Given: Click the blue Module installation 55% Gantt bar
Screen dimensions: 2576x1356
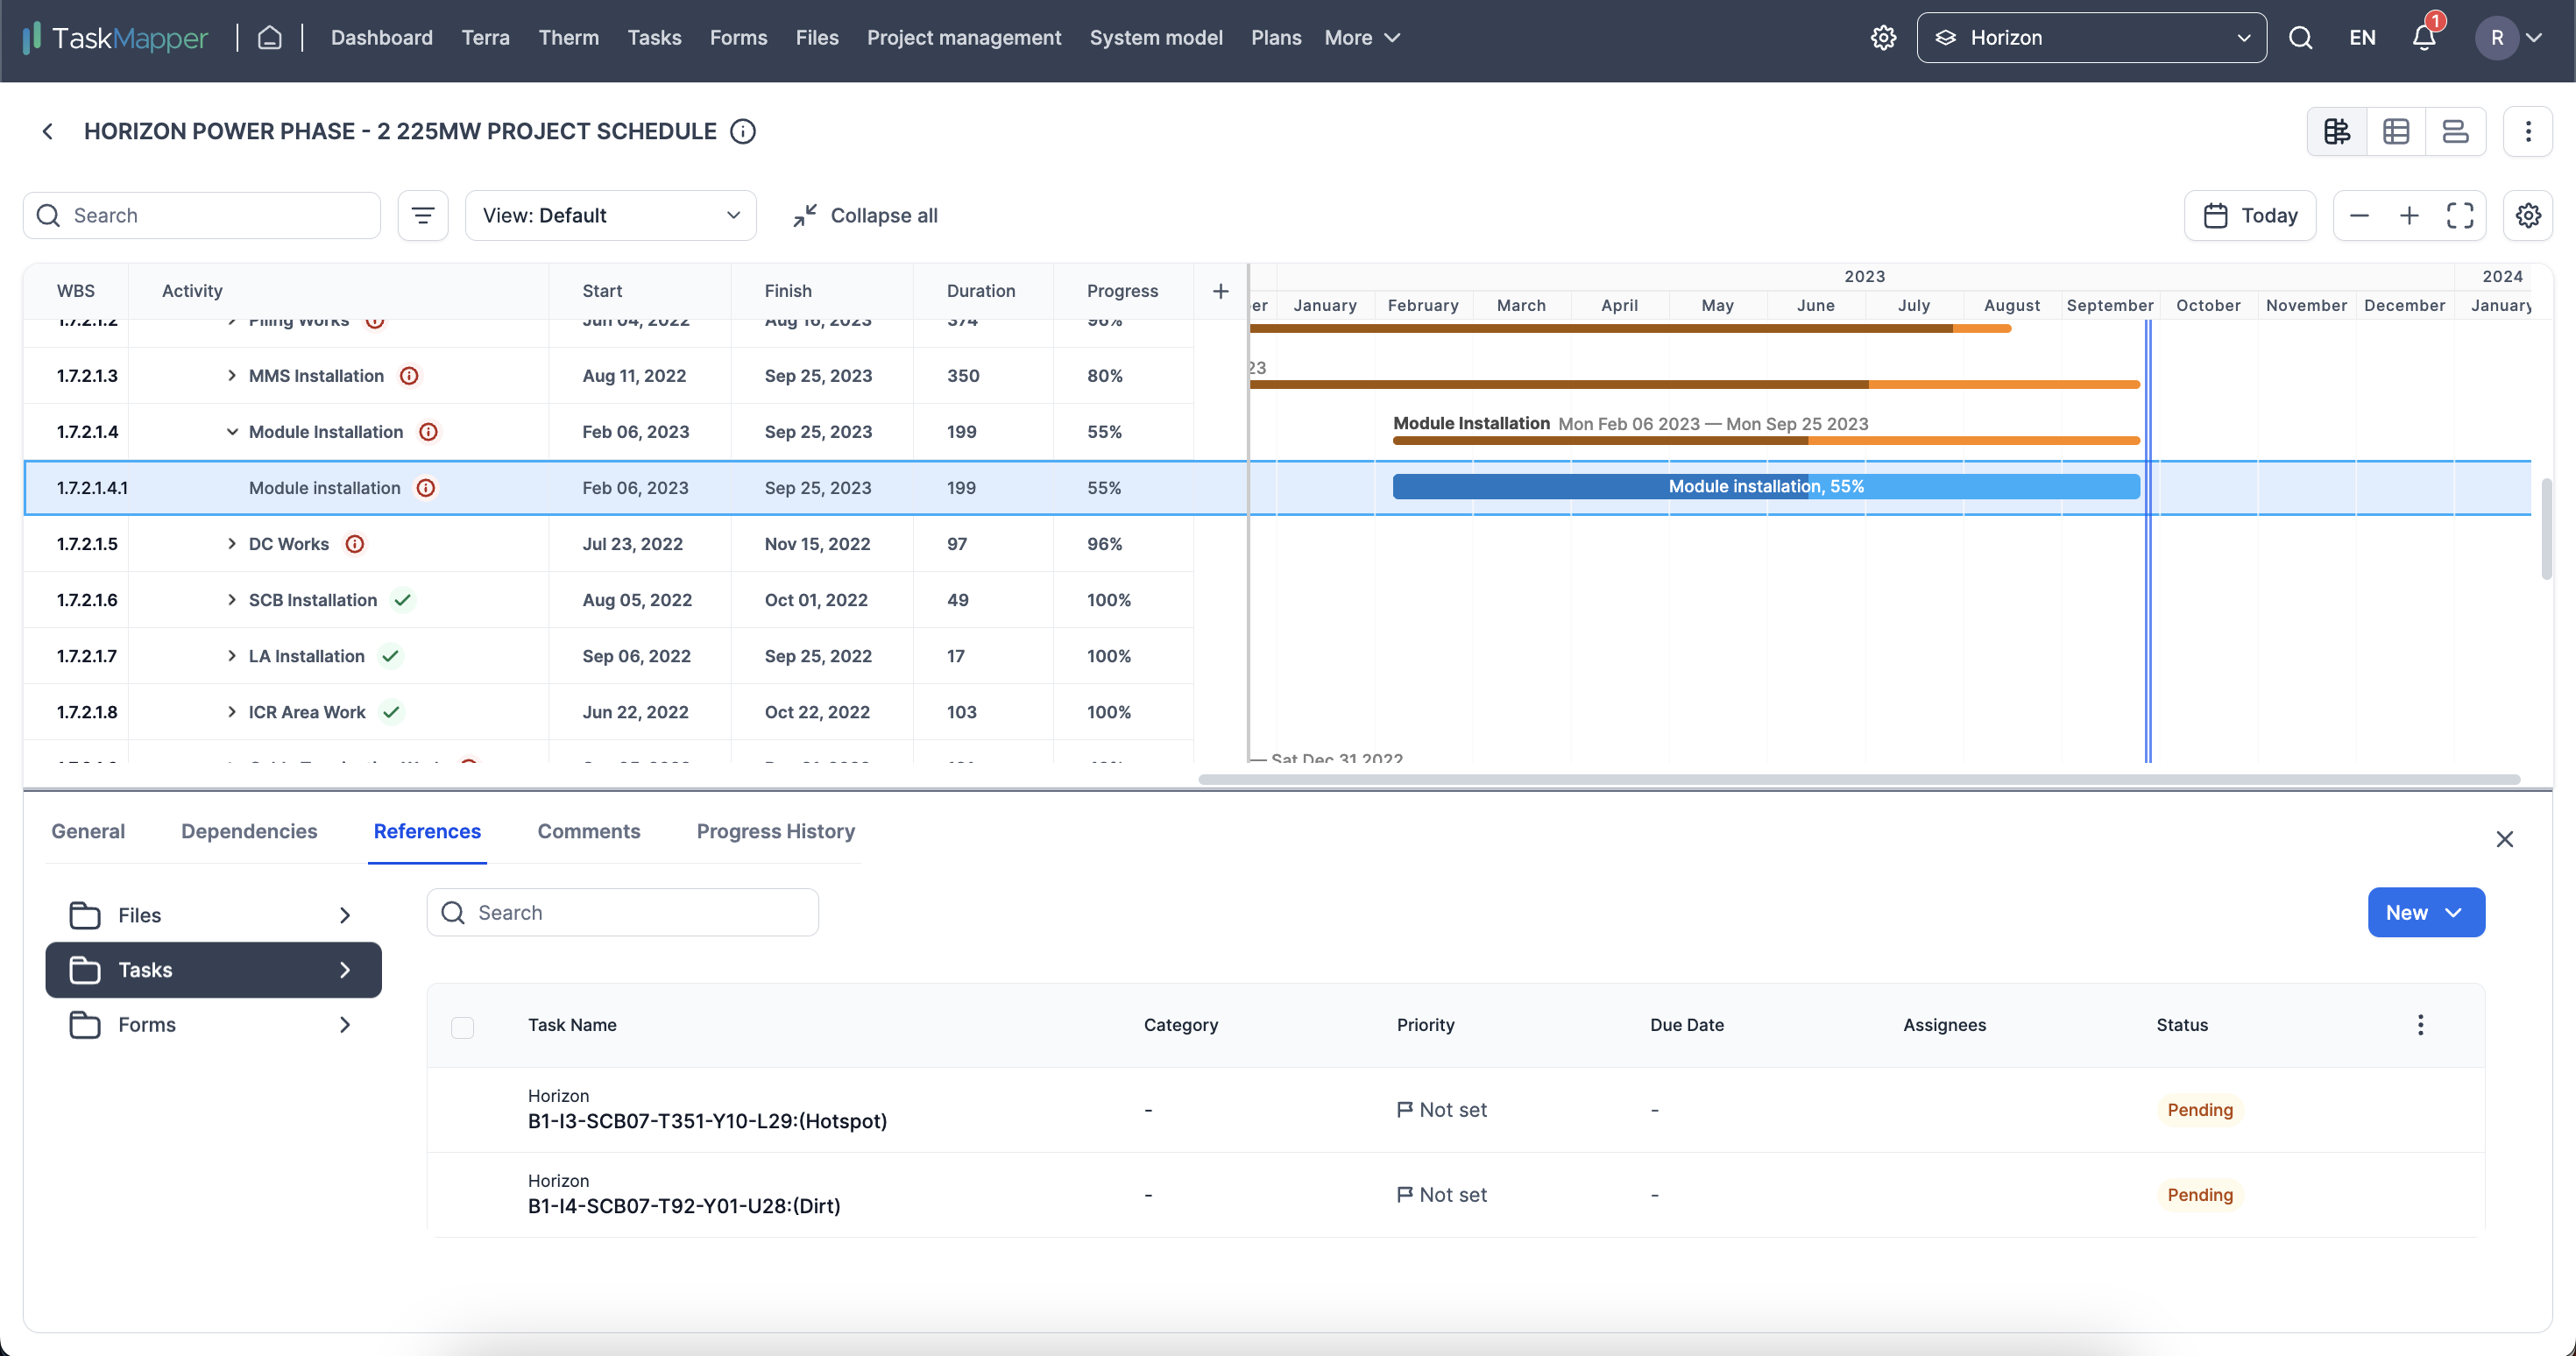Looking at the screenshot, I should 1766,487.
